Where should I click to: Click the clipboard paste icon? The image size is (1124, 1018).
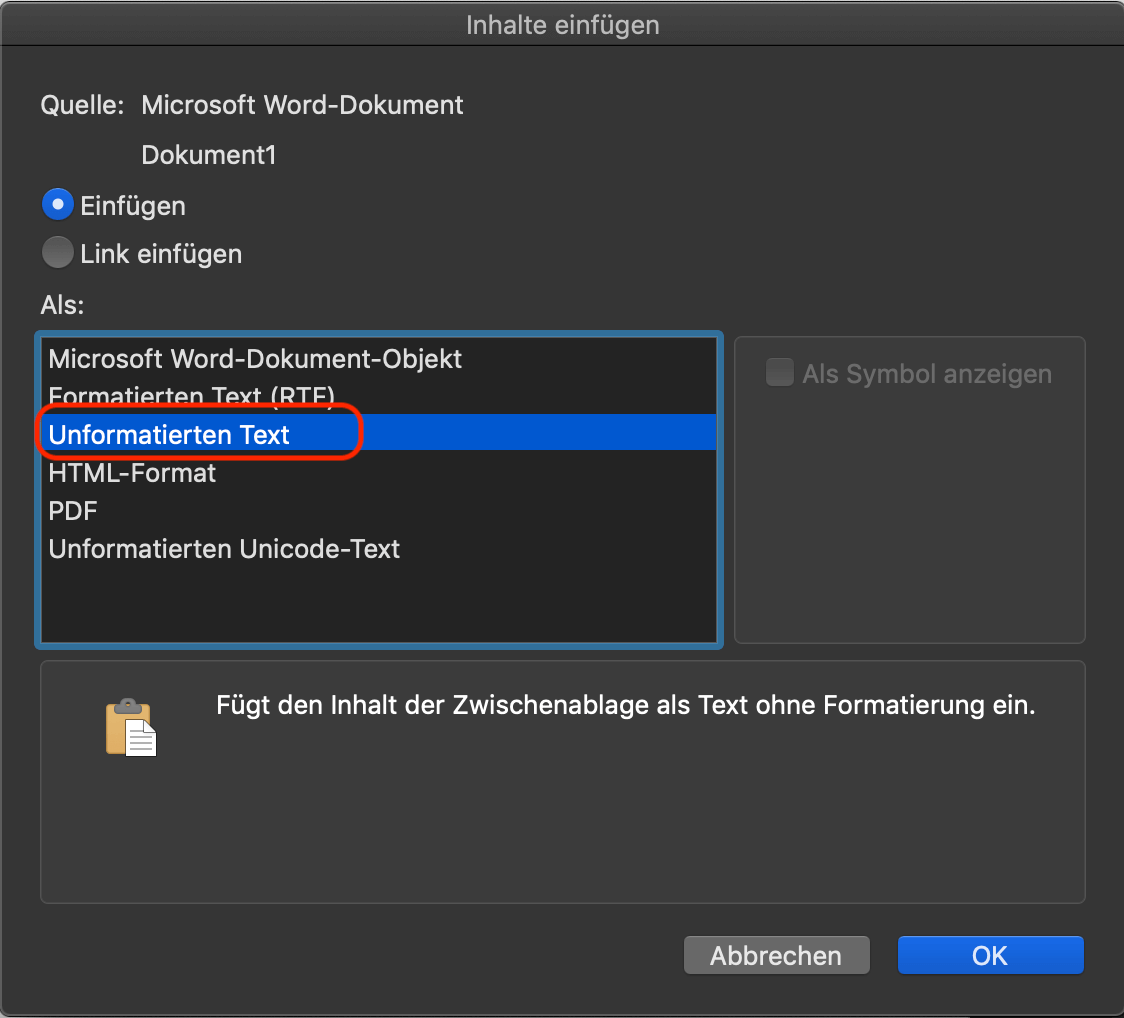[131, 727]
